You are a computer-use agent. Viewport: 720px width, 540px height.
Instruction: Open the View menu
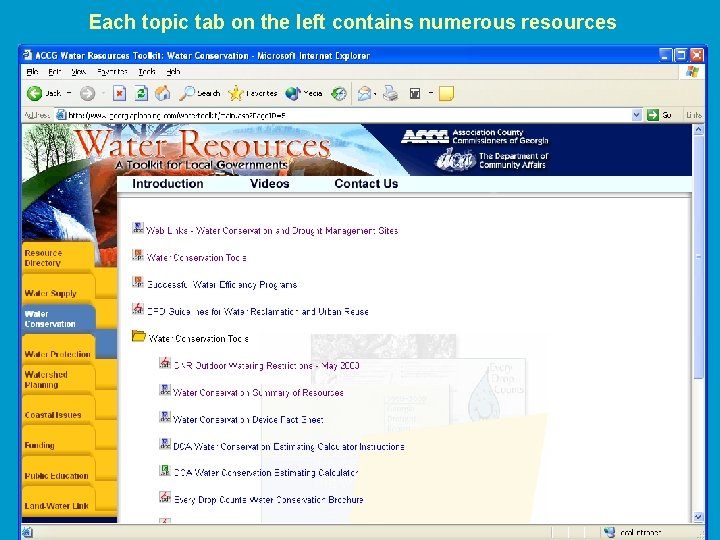[x=79, y=72]
